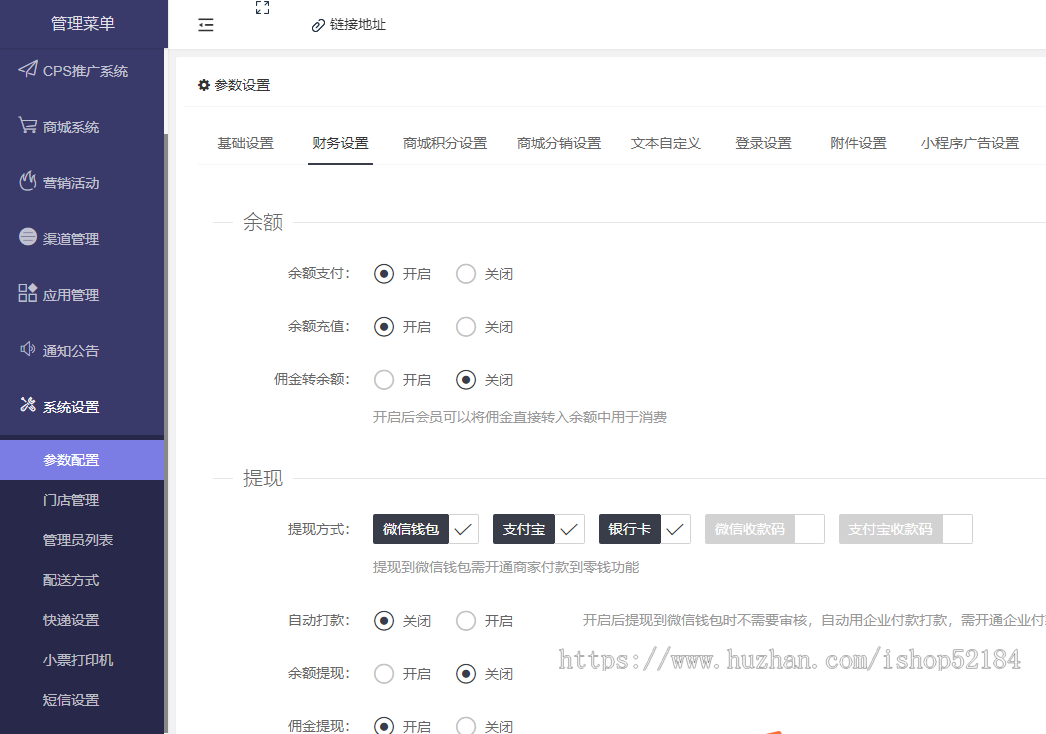The width and height of the screenshot is (1046, 734).
Task: Expand 渠道管理 menu
Action: (82, 238)
